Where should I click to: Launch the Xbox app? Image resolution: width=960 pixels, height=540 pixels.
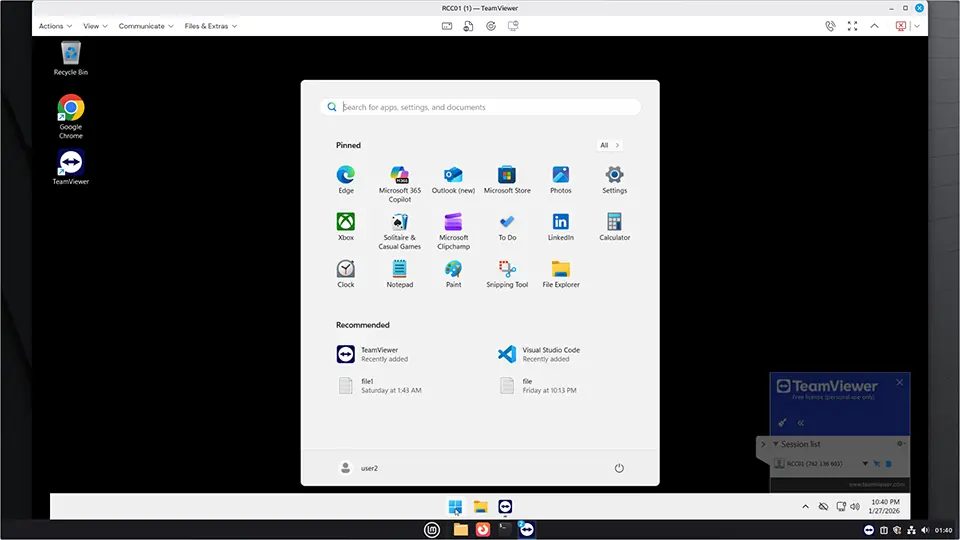tap(346, 227)
